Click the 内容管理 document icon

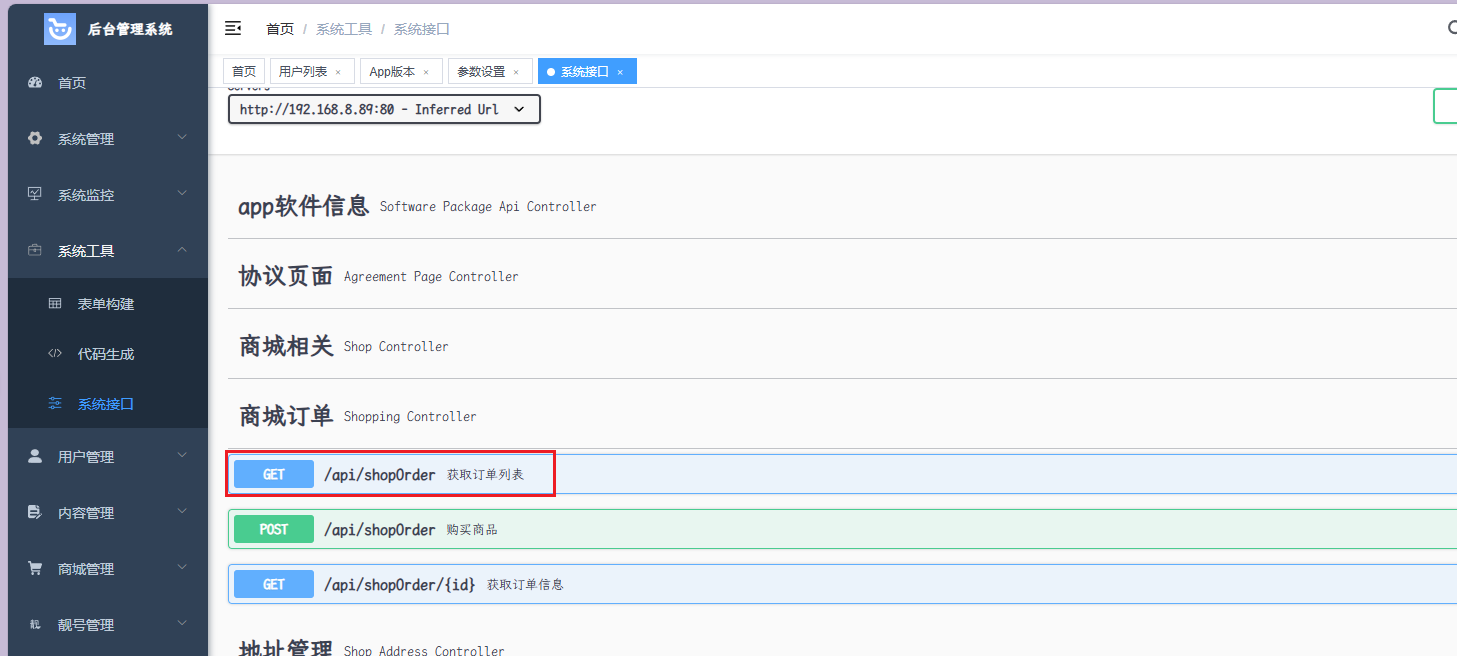click(35, 512)
